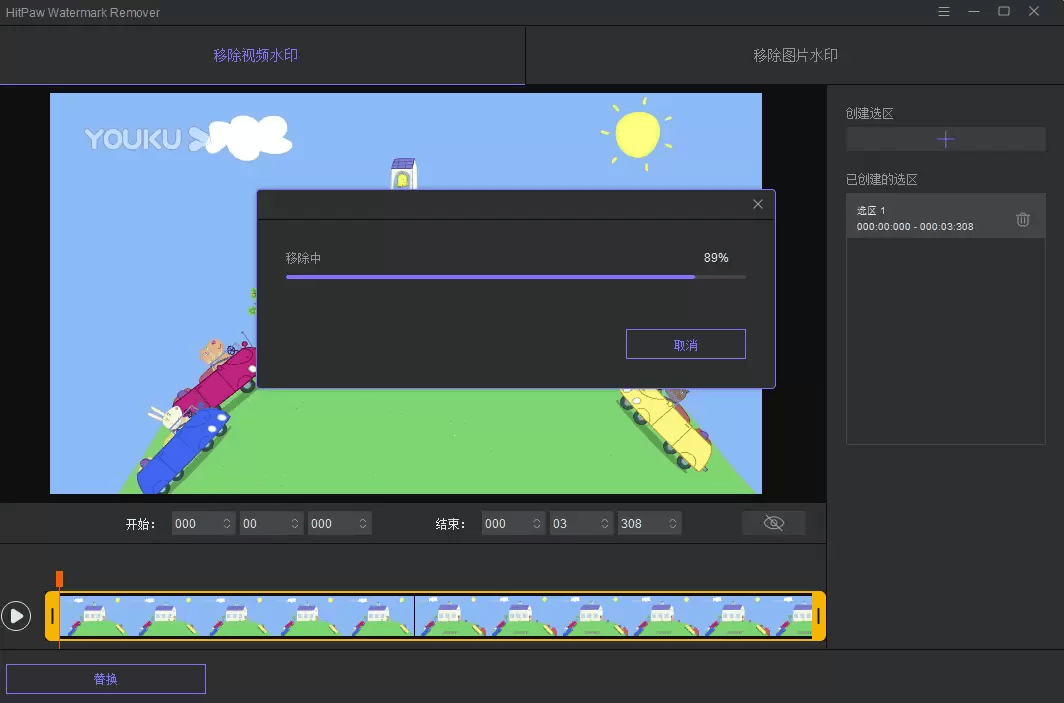This screenshot has height=703, width=1064.
Task: Toggle the eye-slash preview visibility button
Action: 774,523
